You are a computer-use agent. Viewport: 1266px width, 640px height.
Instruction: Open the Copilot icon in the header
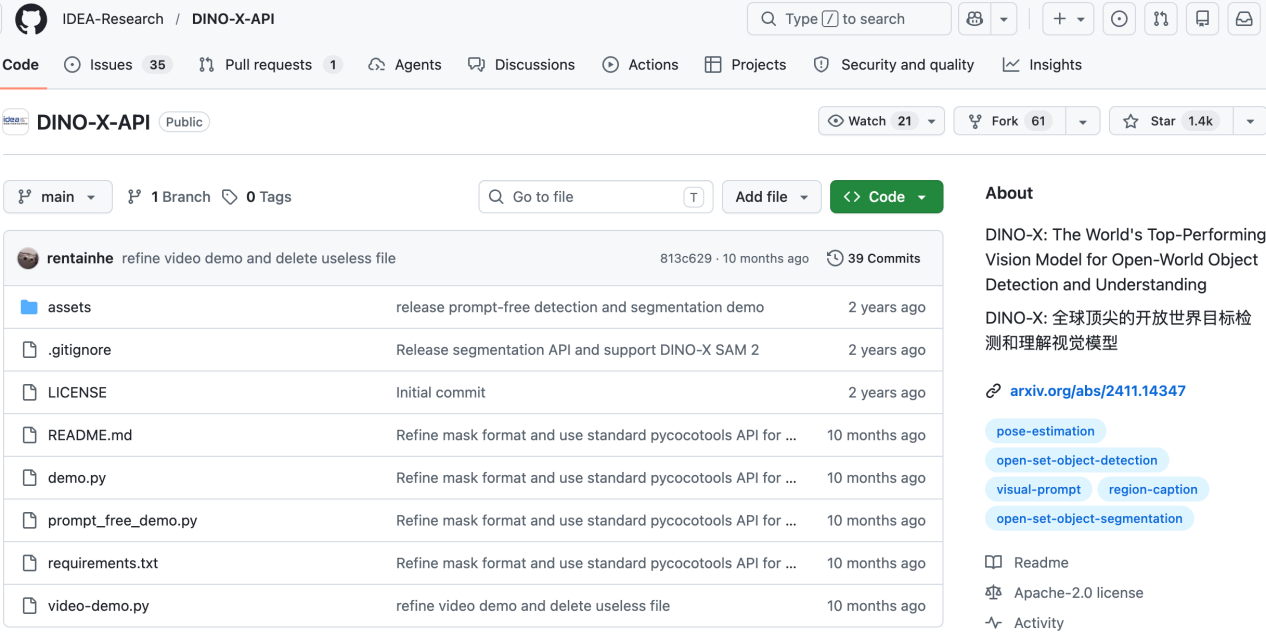pyautogui.click(x=972, y=19)
